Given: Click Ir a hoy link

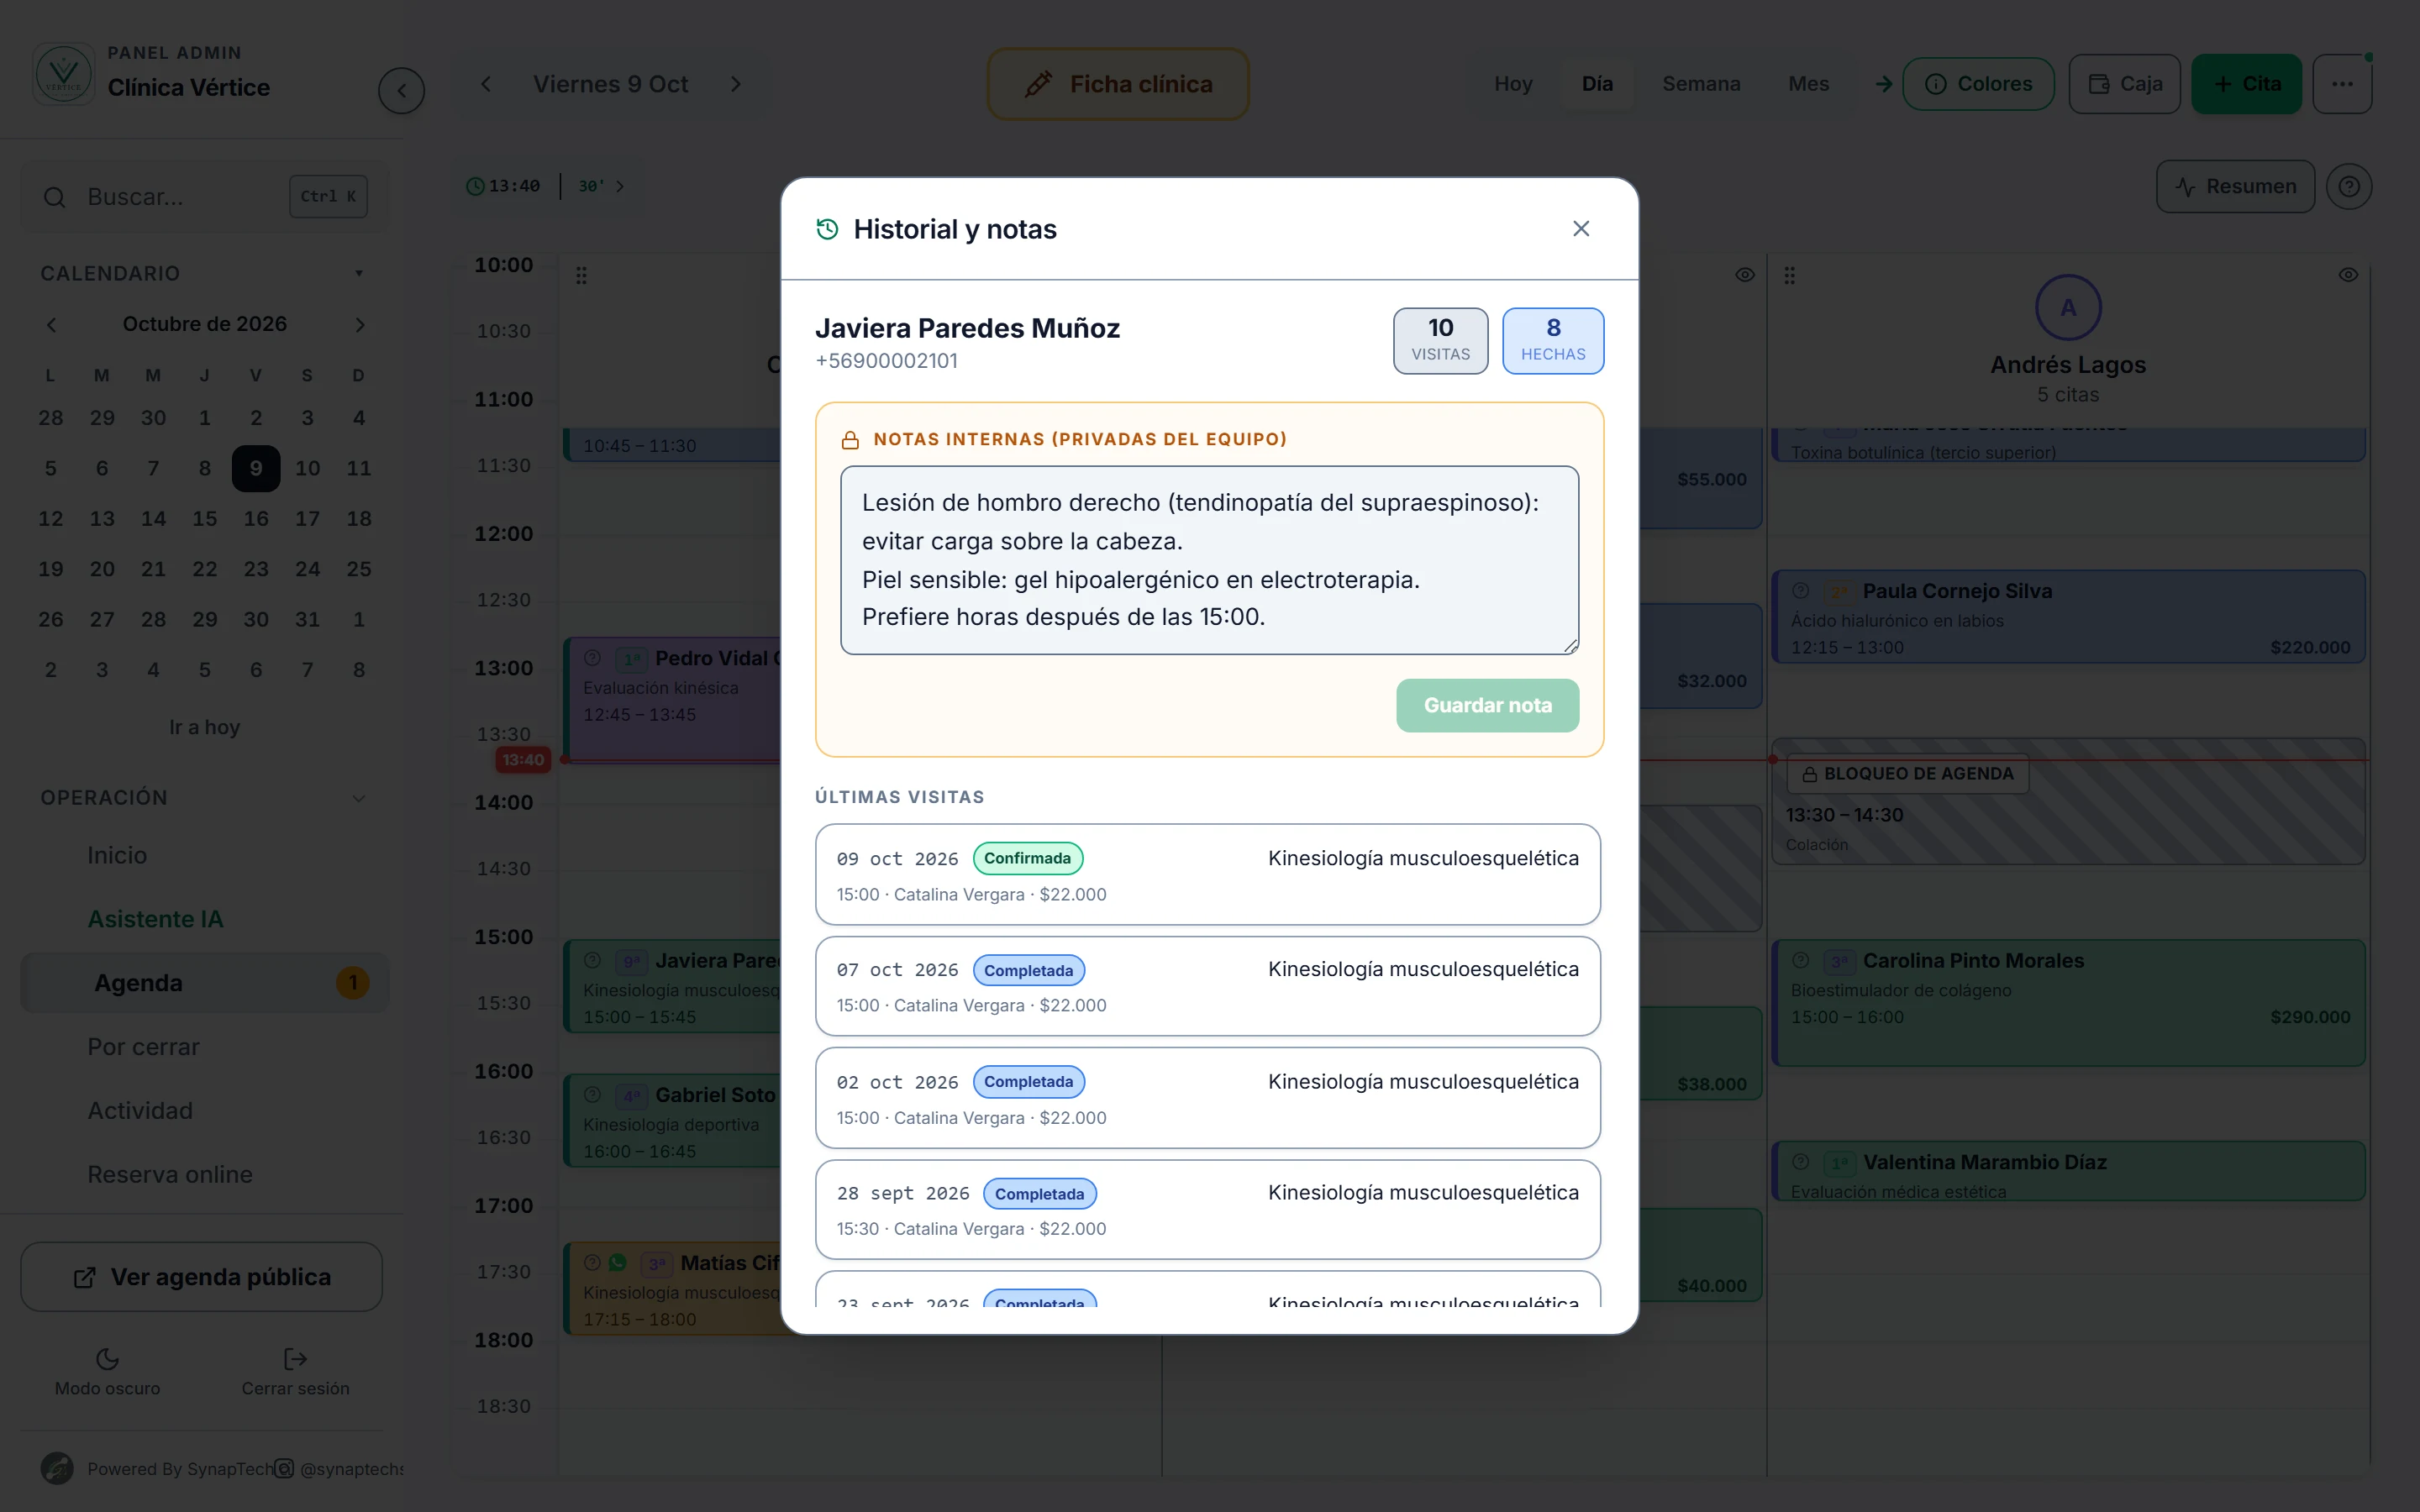Looking at the screenshot, I should pos(205,727).
